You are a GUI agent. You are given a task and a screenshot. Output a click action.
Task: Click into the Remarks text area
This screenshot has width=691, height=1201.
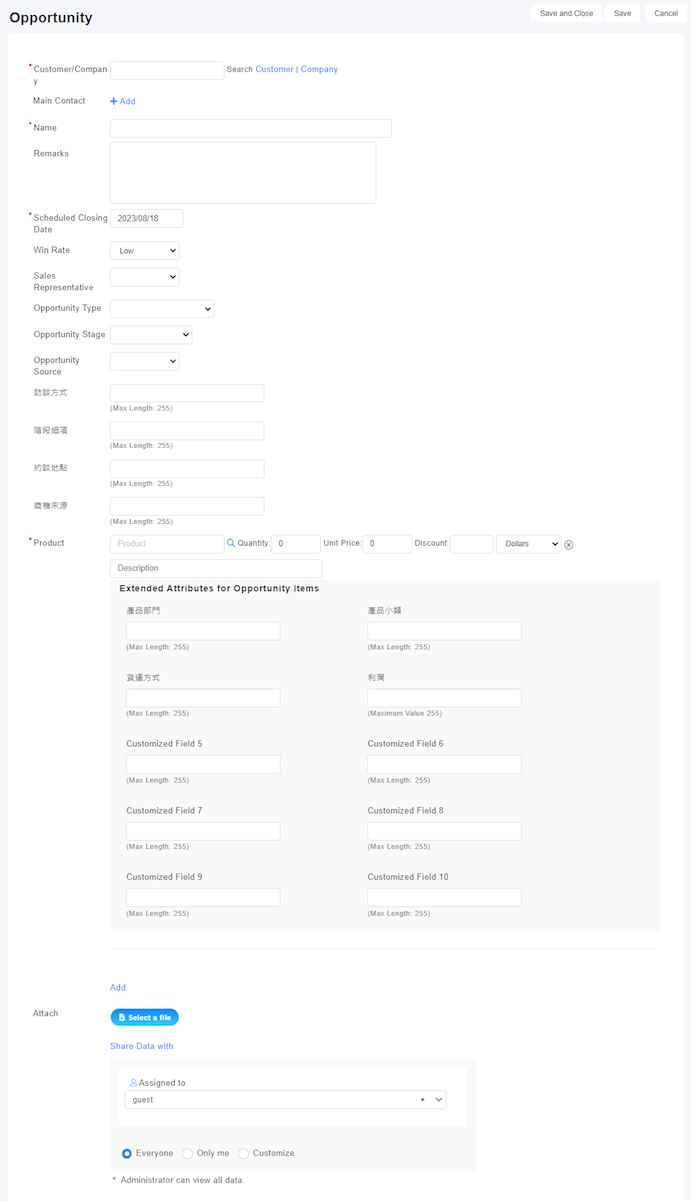coord(243,173)
